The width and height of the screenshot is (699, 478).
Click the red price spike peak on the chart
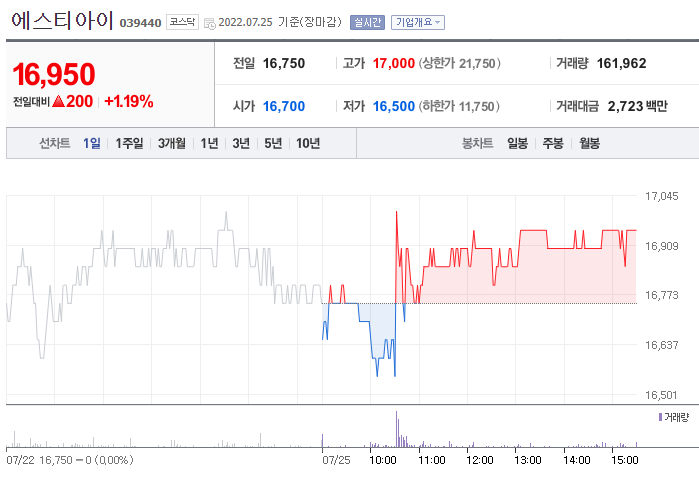point(396,213)
